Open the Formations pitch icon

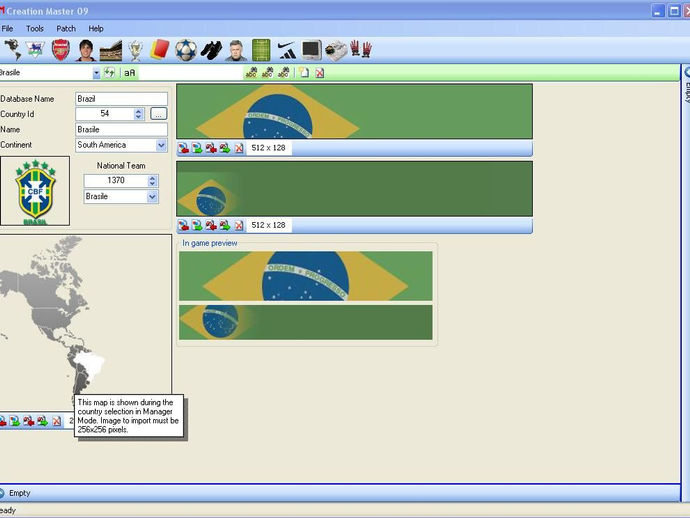point(261,50)
